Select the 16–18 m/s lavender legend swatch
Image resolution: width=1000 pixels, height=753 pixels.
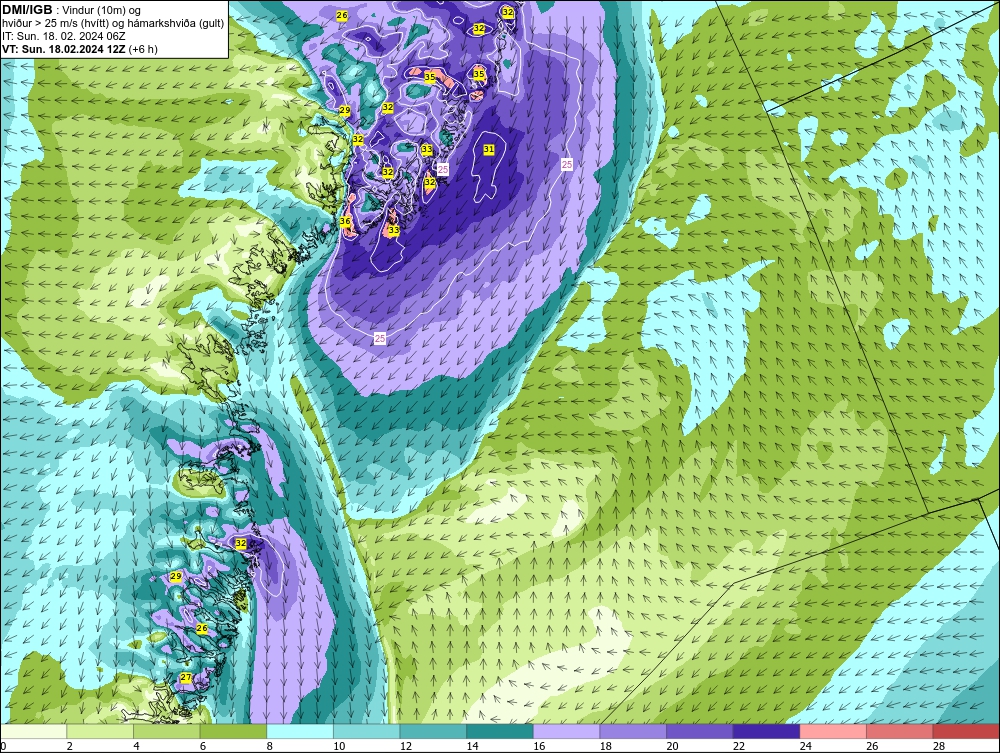pos(566,731)
